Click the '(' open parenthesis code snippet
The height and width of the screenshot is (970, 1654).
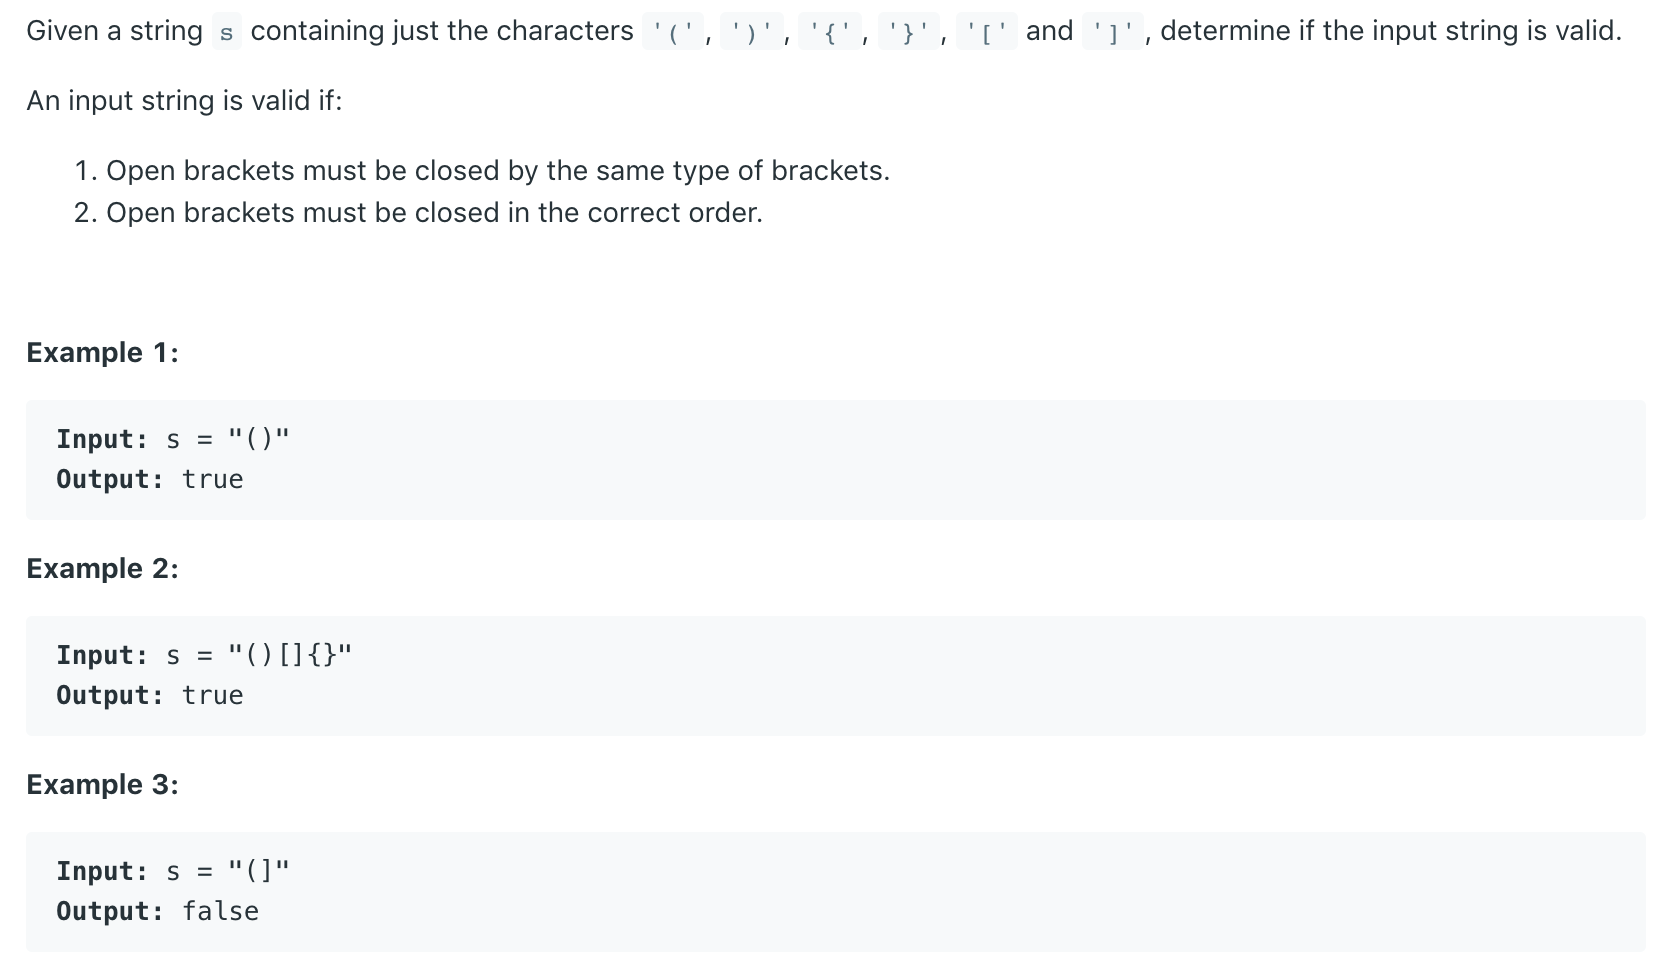pyautogui.click(x=674, y=33)
